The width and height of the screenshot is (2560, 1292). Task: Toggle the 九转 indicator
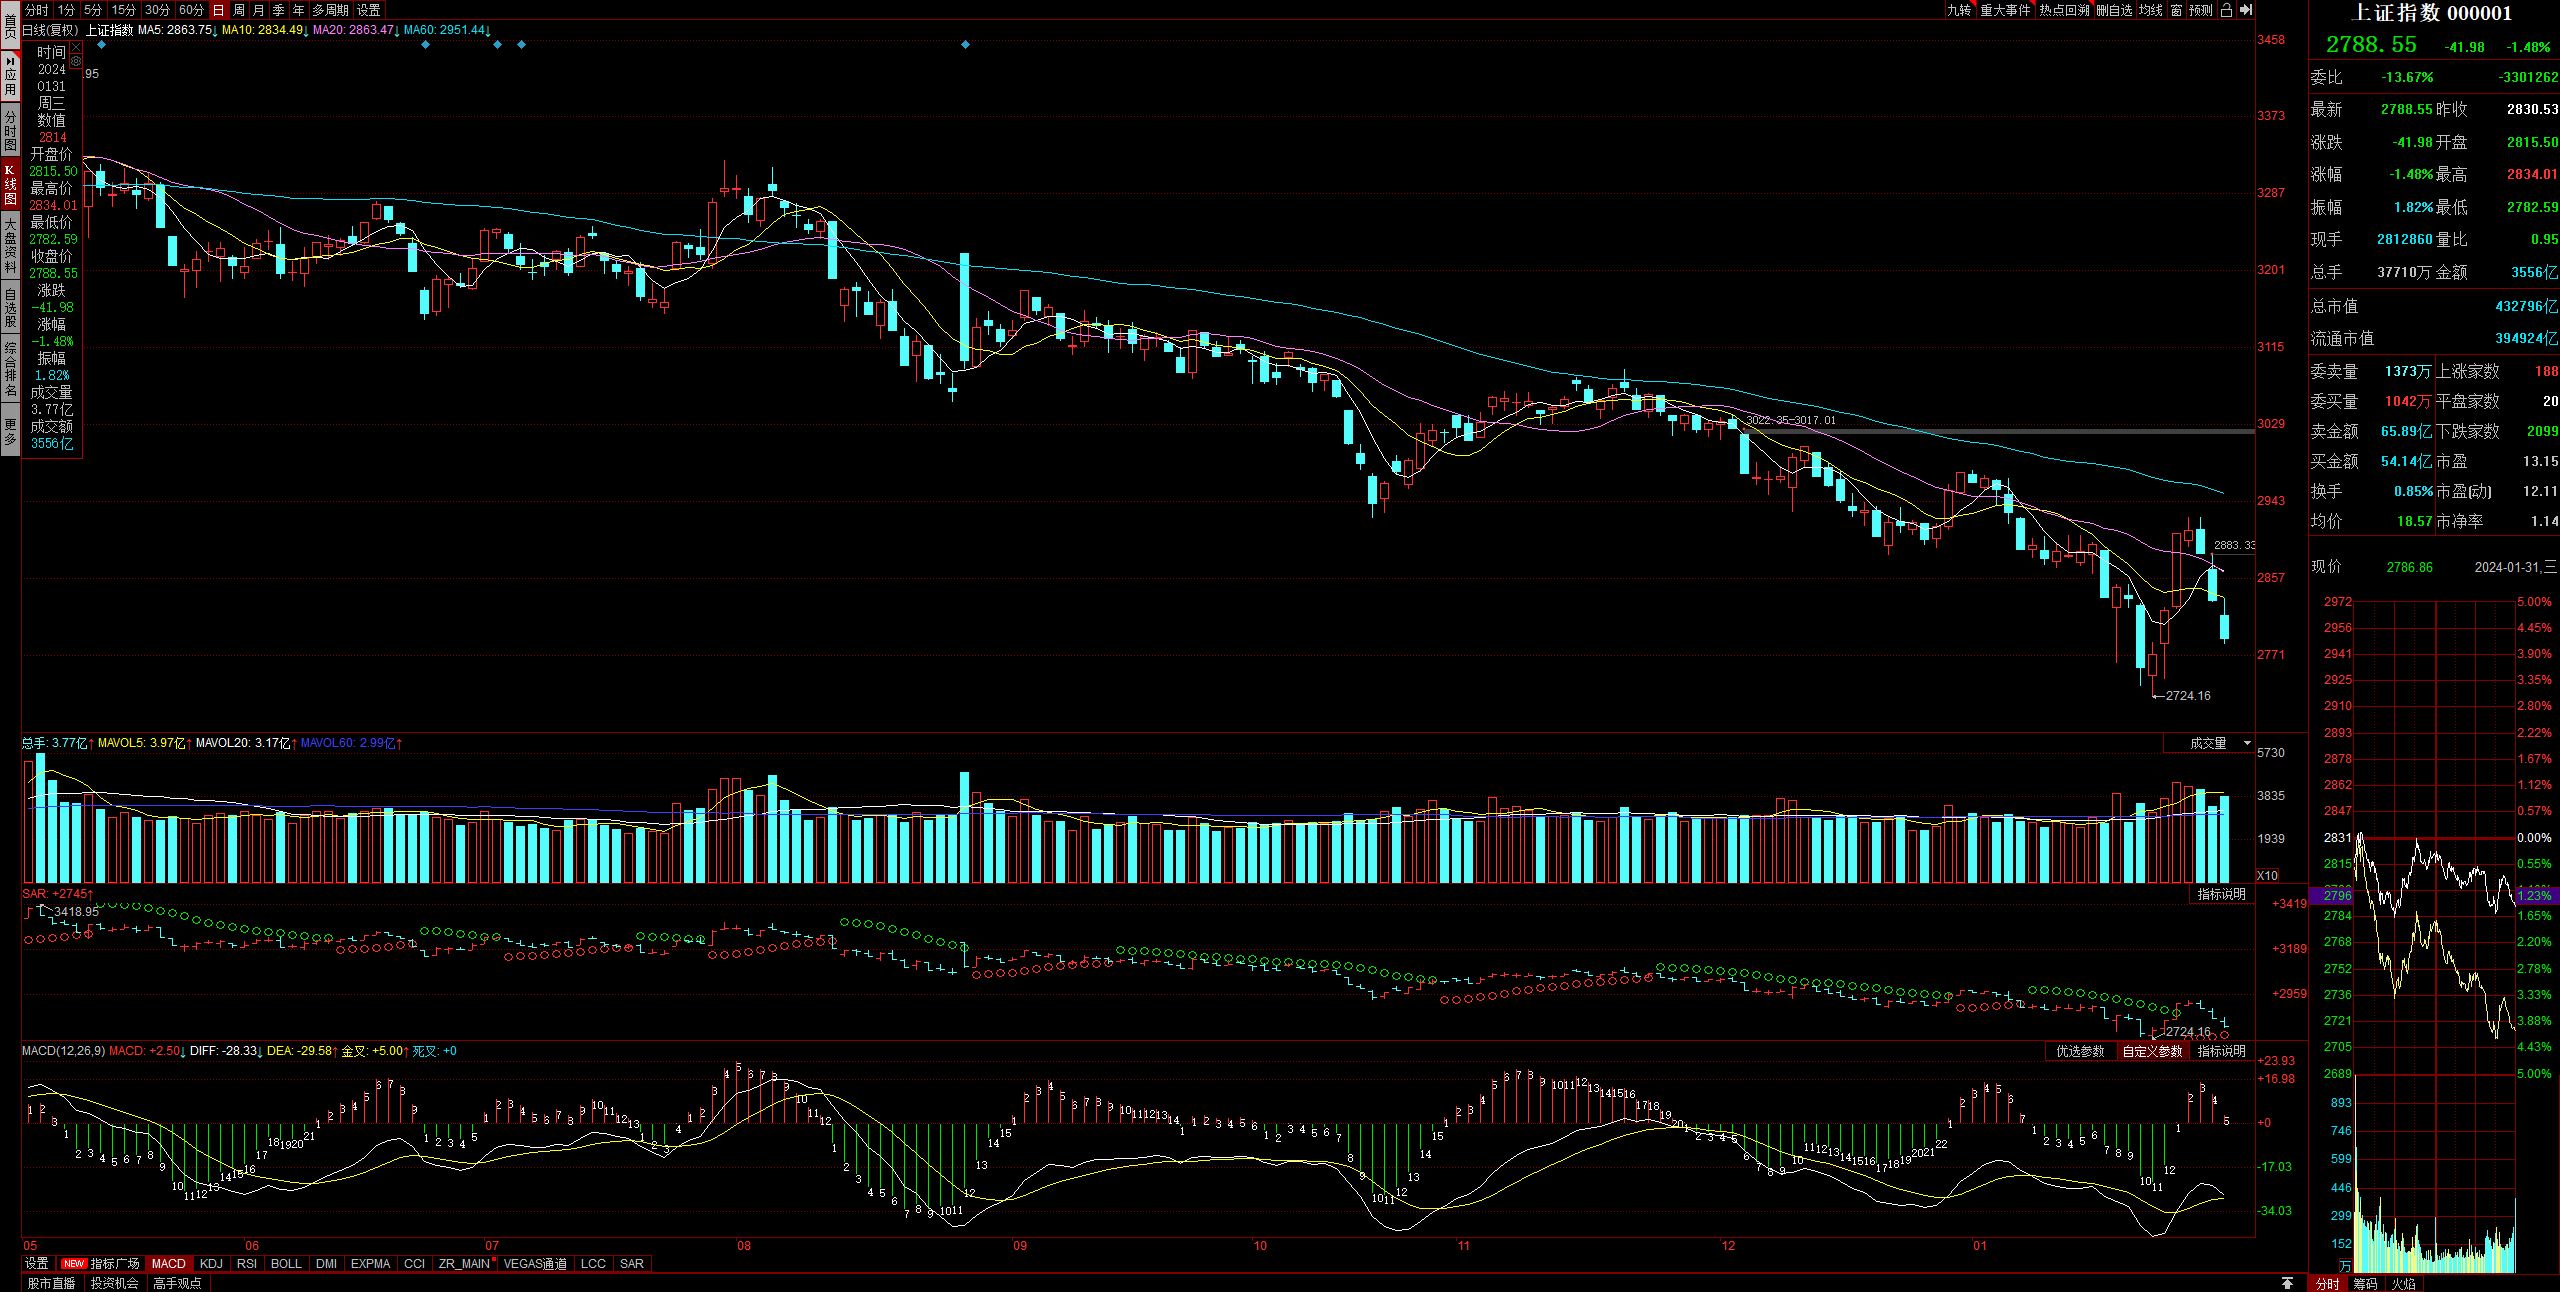(x=1959, y=10)
